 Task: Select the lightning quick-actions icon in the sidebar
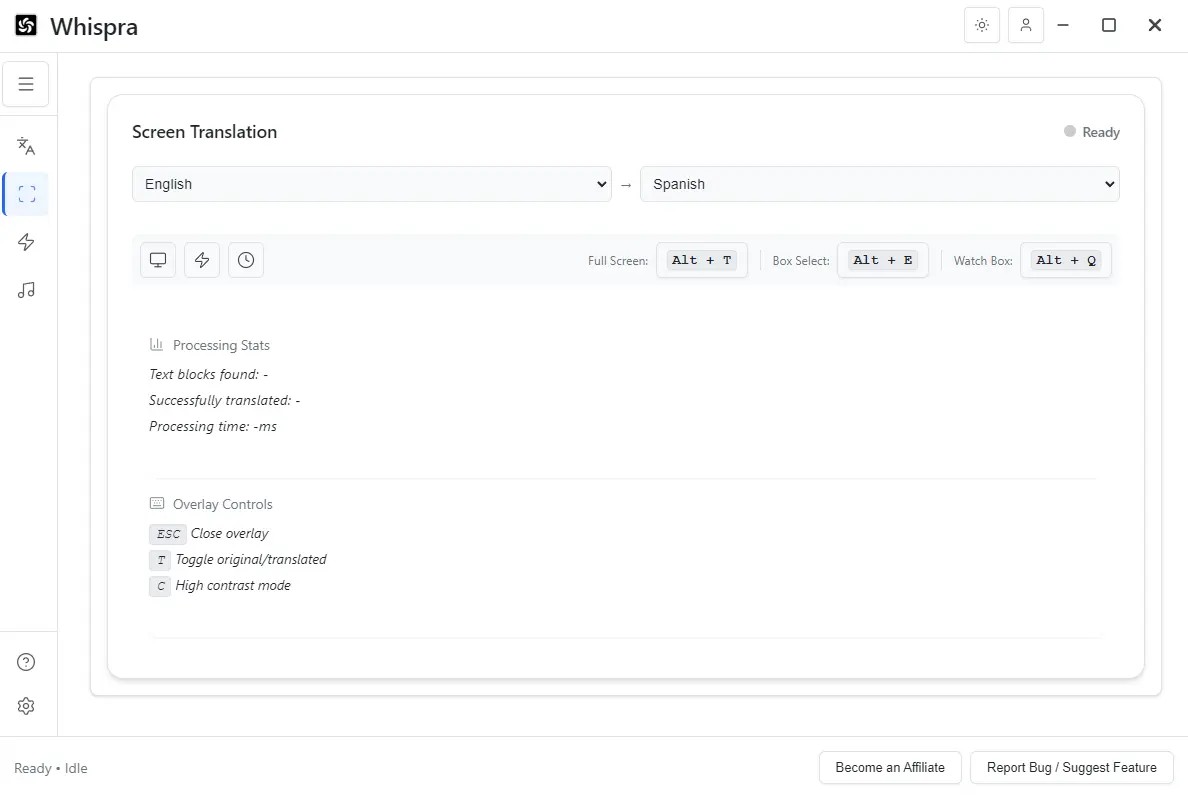pyautogui.click(x=26, y=242)
